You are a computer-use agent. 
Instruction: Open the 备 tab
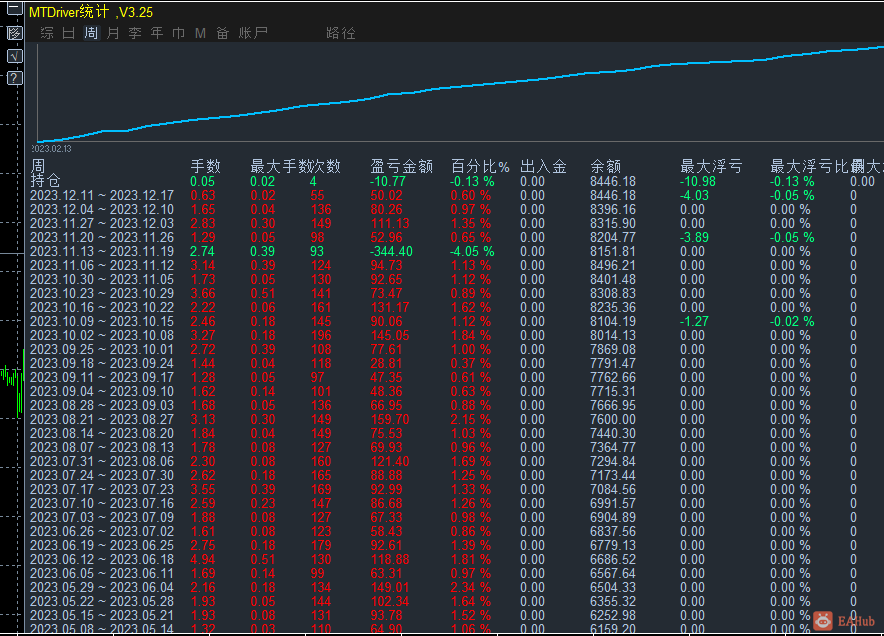223,33
